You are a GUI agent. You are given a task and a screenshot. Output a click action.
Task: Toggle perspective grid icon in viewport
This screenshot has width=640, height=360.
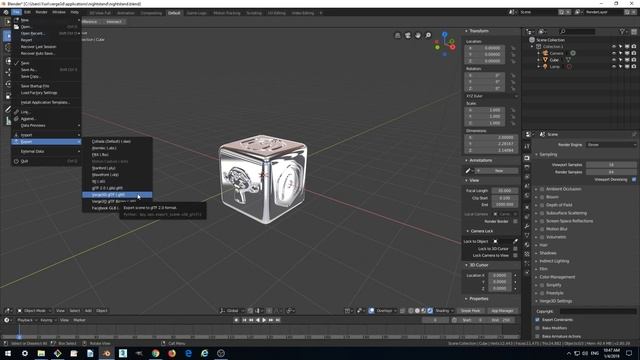(398, 36)
